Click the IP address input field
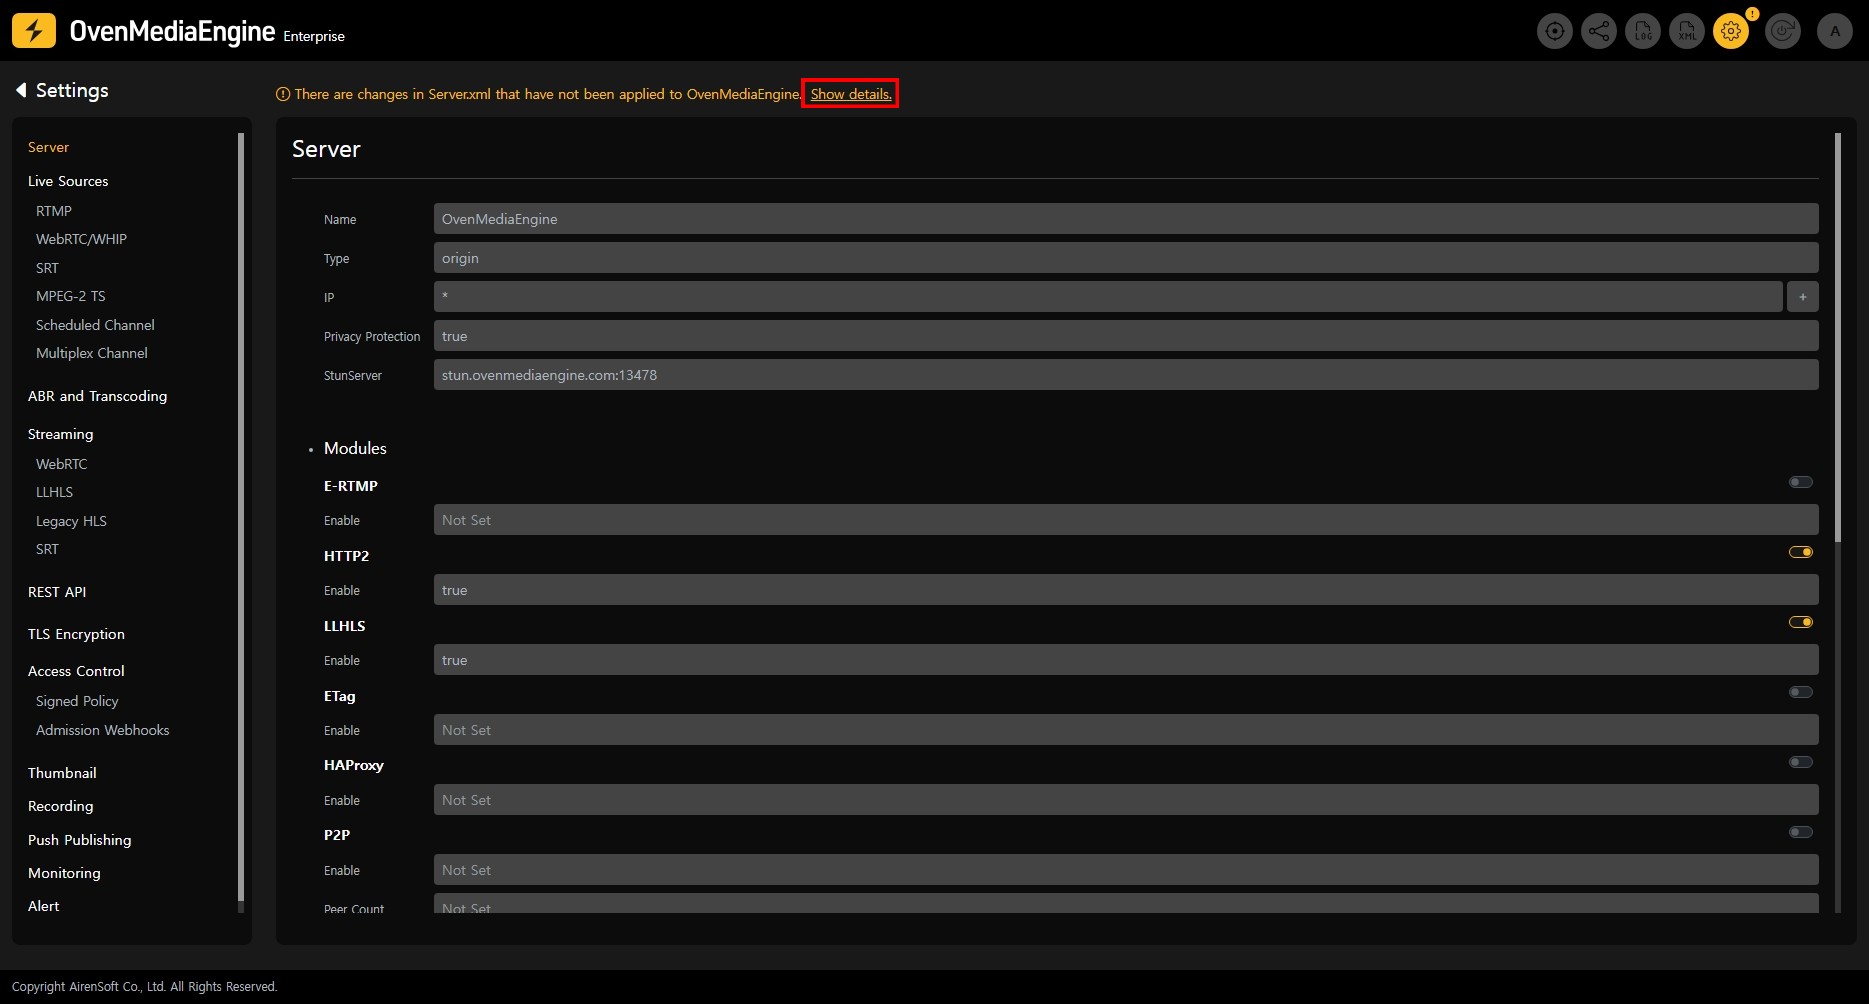 pos(1108,297)
